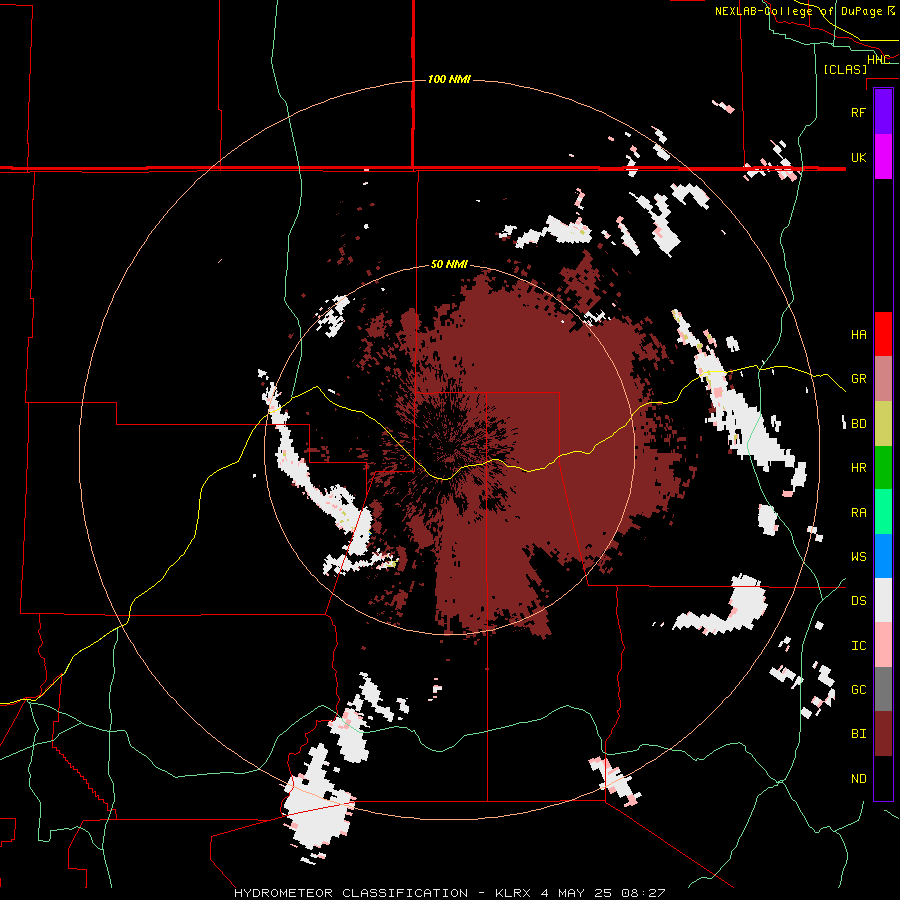Click the 100 NMI range ring label
900x900 pixels.
(x=449, y=79)
